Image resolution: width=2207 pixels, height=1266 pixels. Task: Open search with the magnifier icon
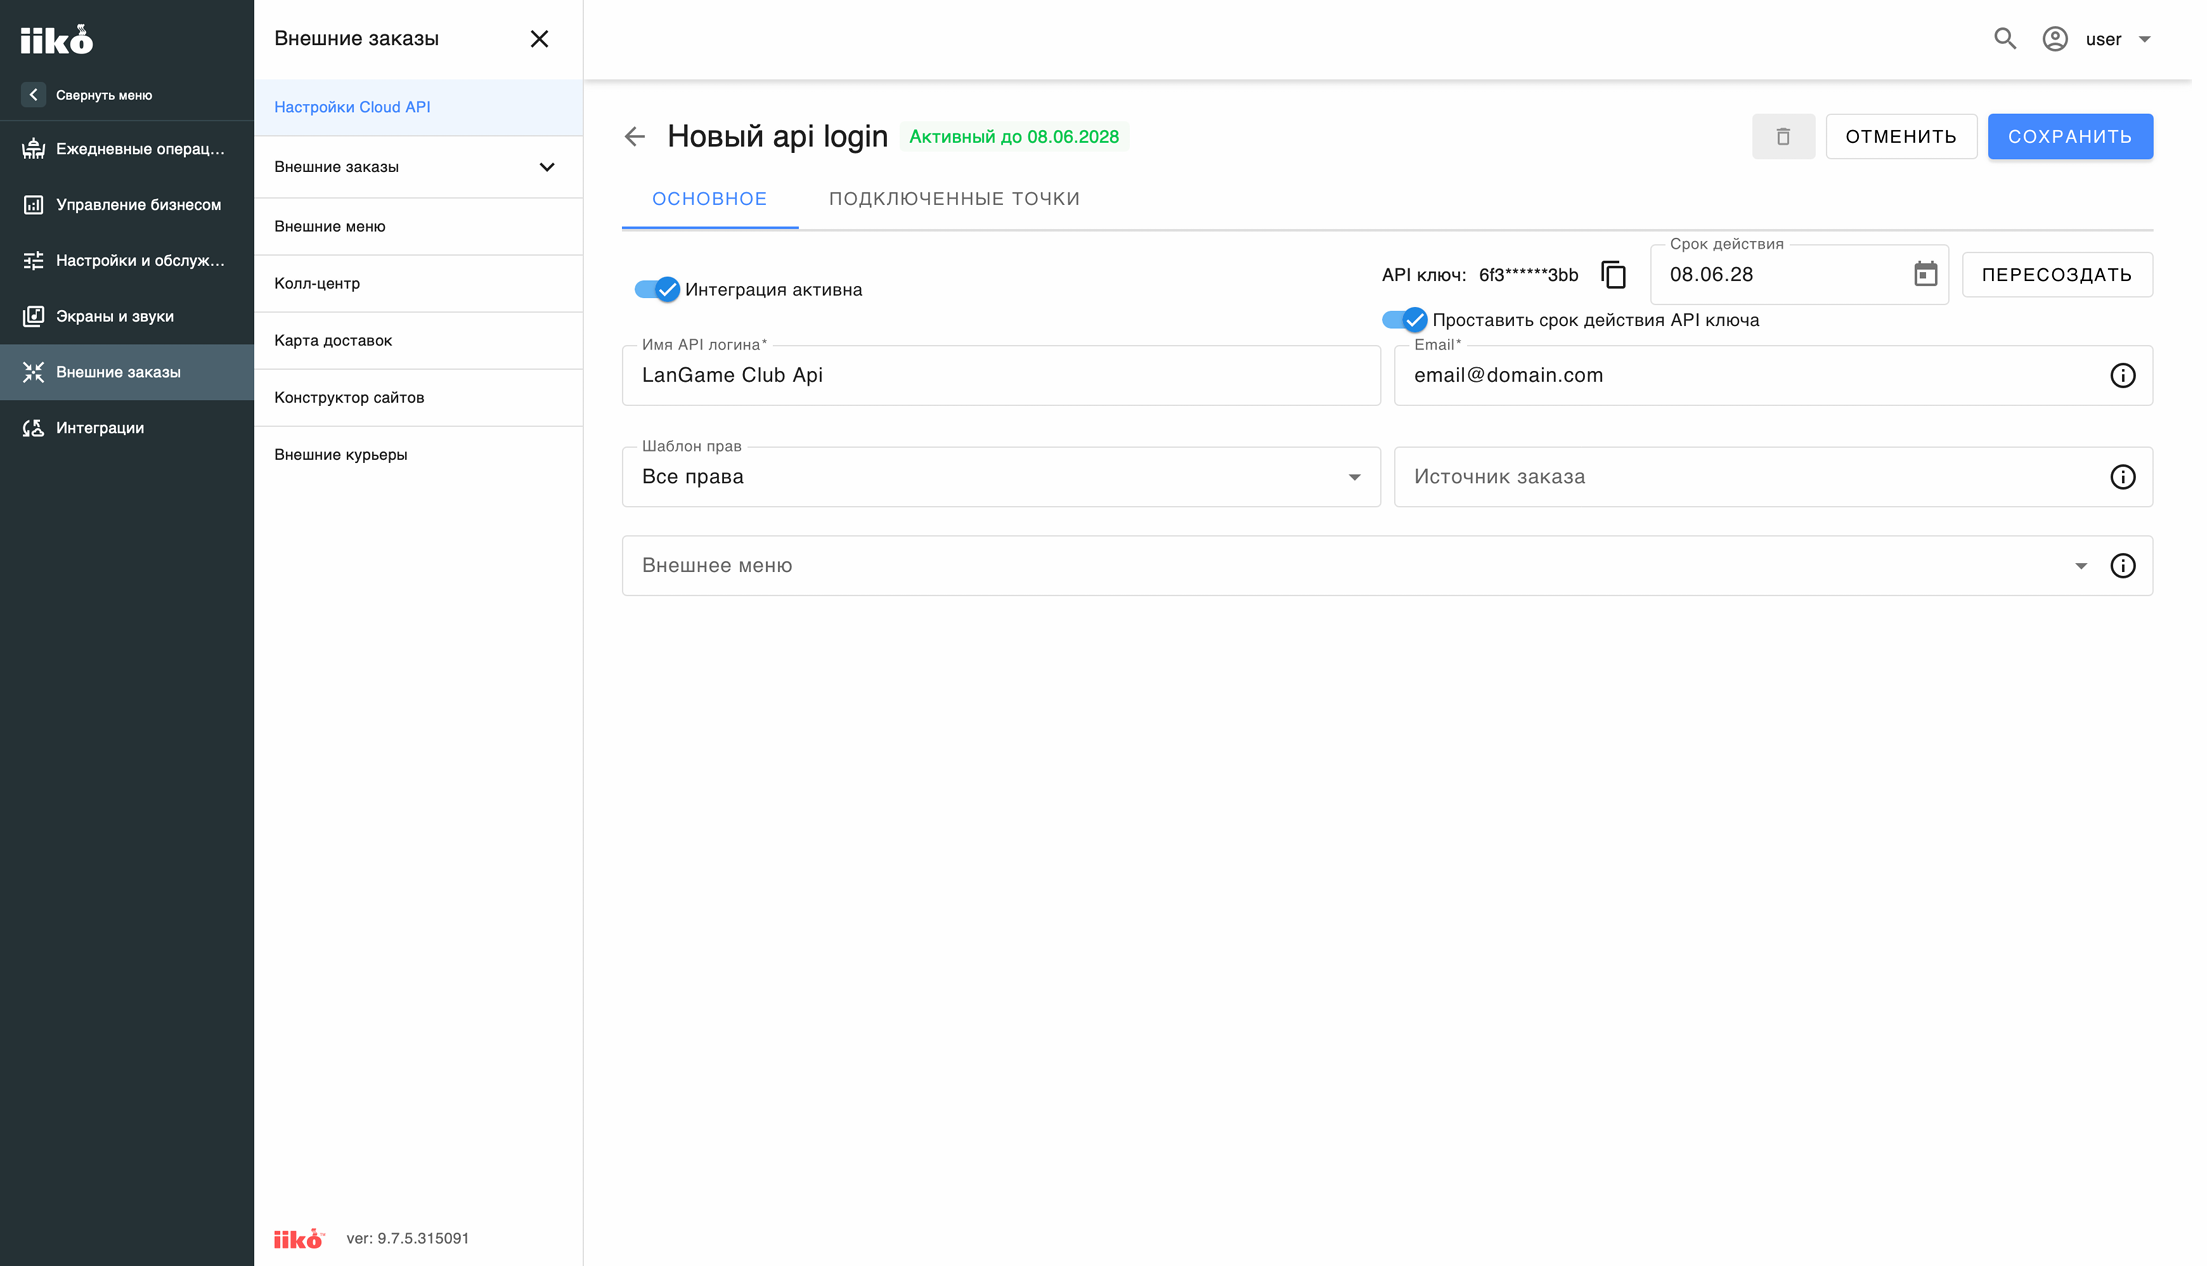click(2004, 39)
